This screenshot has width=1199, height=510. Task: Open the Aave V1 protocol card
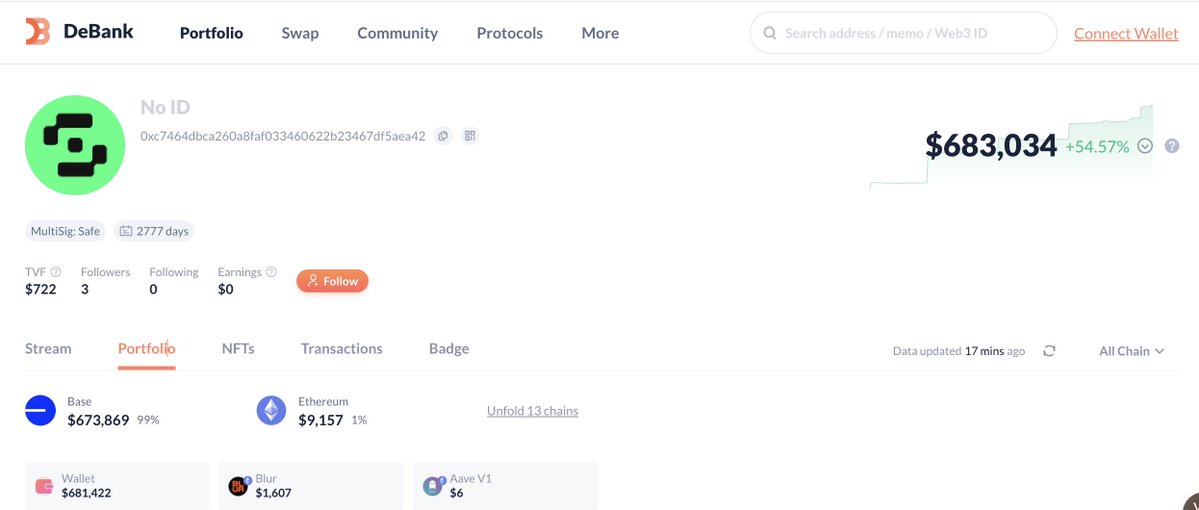[505, 486]
